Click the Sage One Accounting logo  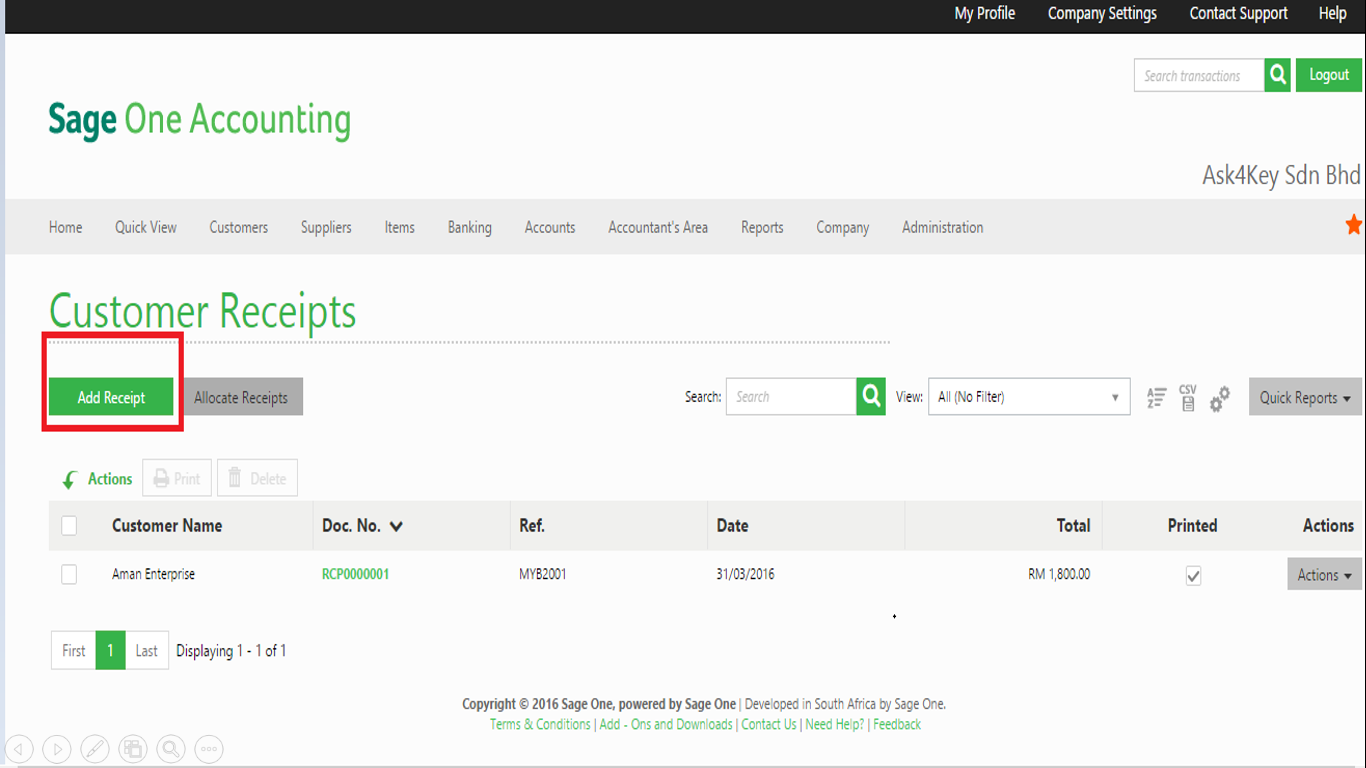click(200, 120)
